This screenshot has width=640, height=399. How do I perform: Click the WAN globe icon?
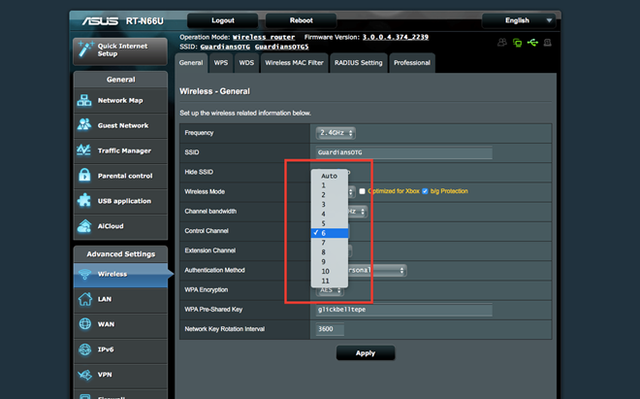tap(85, 324)
